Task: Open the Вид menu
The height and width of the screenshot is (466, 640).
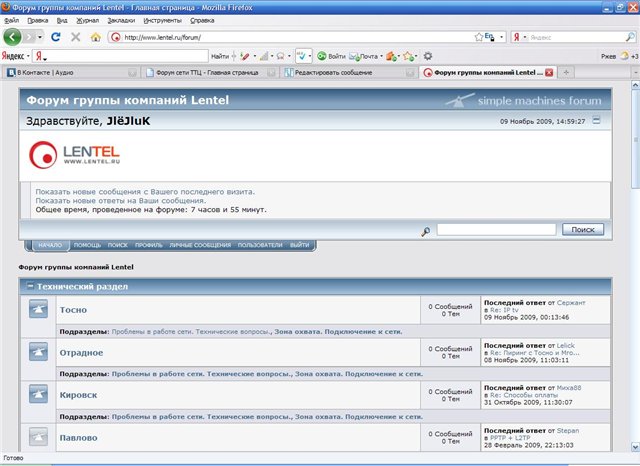Action: 62,20
